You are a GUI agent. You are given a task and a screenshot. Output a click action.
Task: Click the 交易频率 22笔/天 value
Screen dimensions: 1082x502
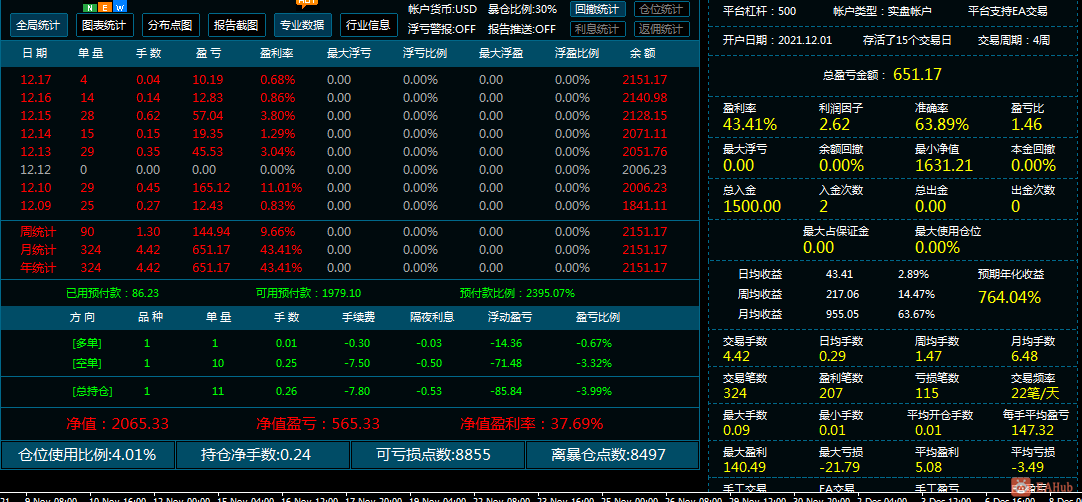[x=1035, y=393]
